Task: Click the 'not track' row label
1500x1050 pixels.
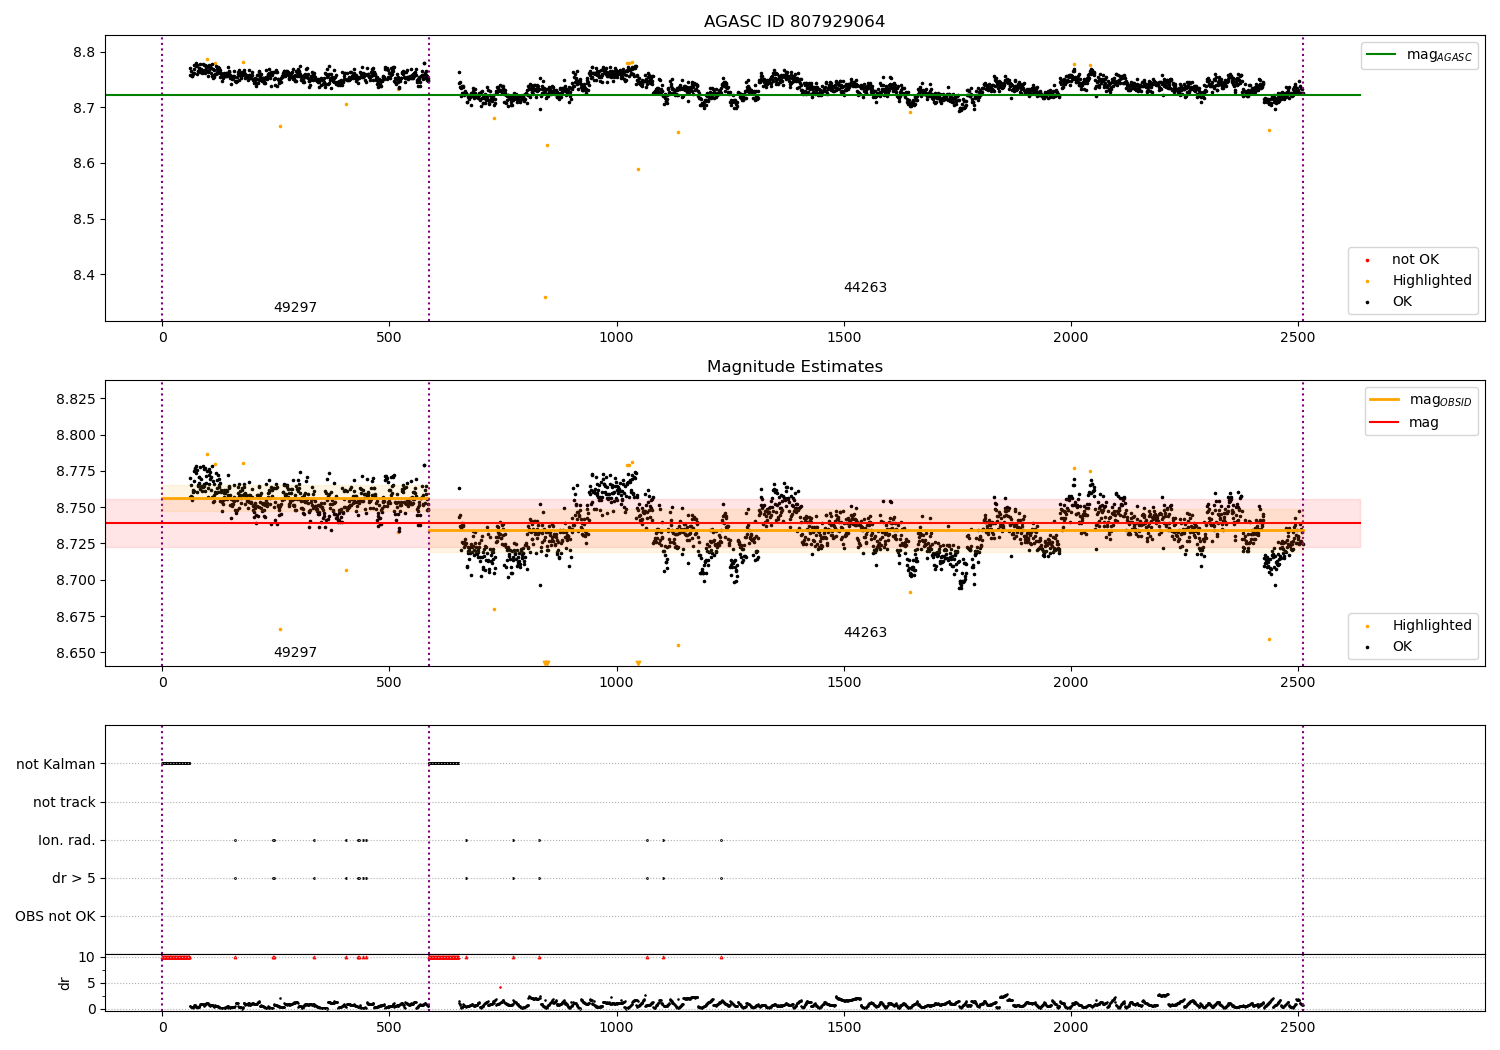Action: 64,802
